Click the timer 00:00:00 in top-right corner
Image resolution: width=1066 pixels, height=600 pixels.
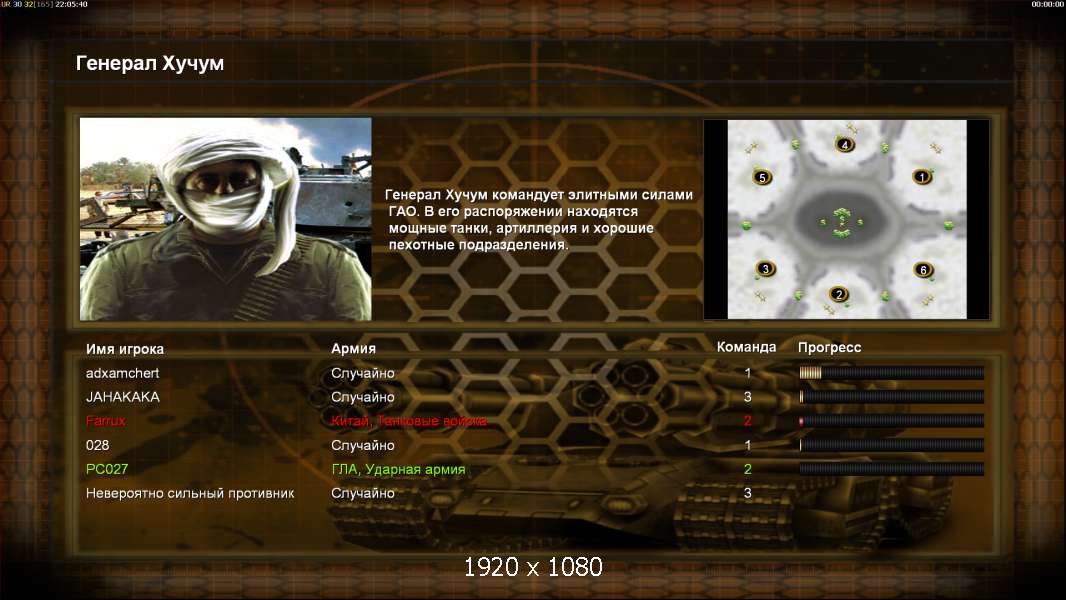pyautogui.click(x=1048, y=4)
